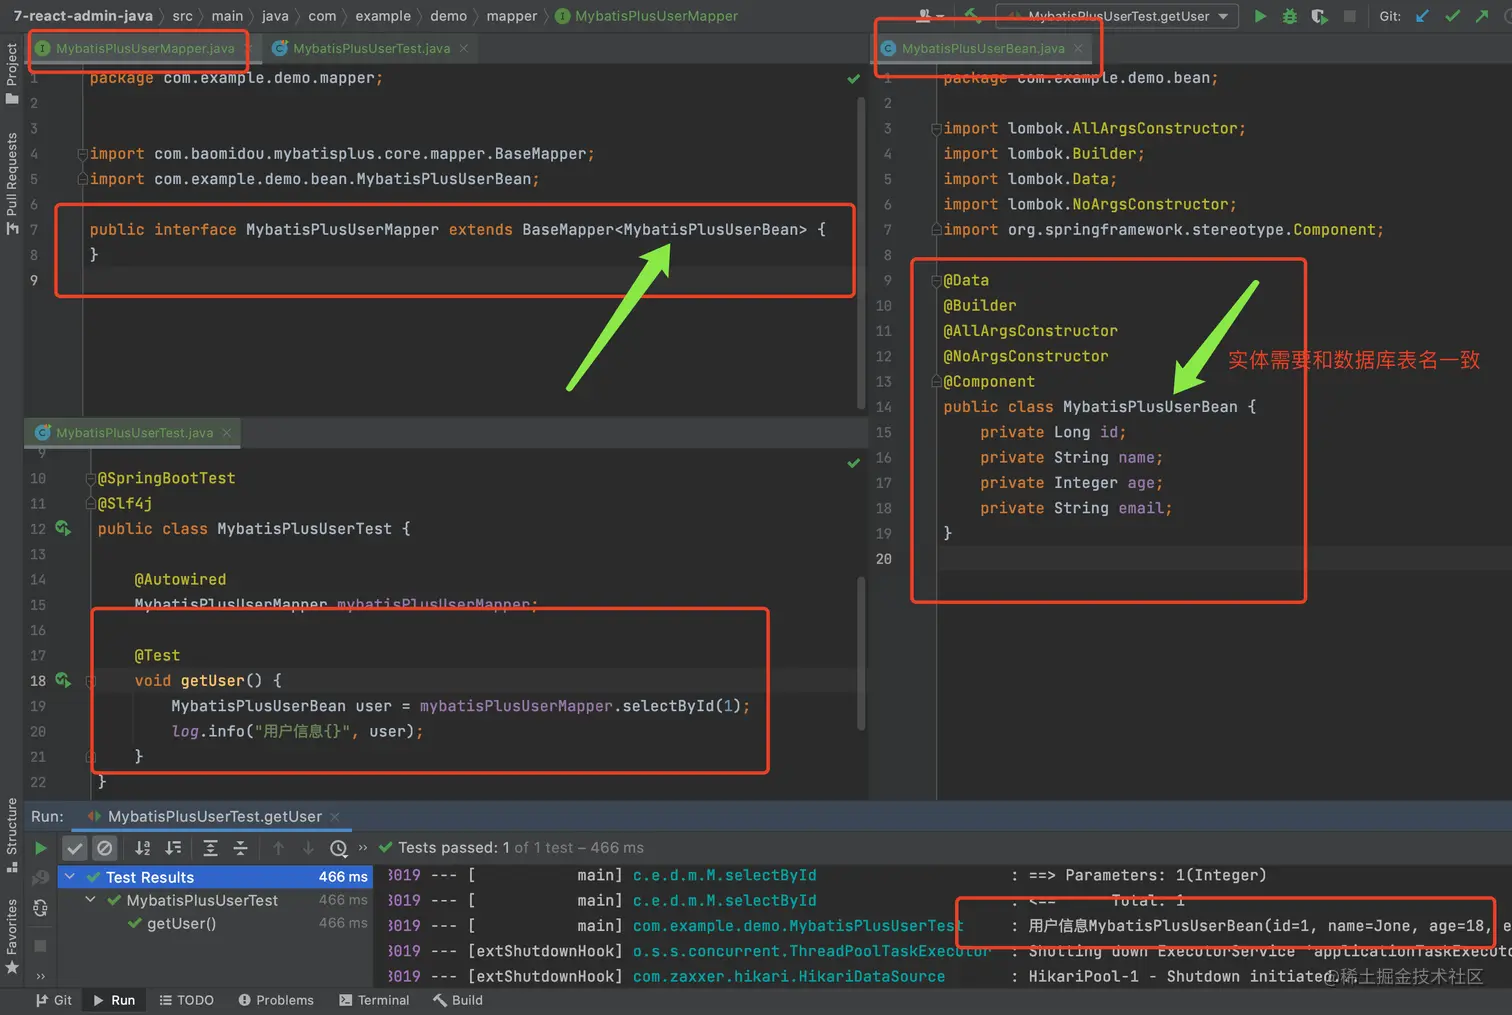The width and height of the screenshot is (1512, 1015).
Task: Go to previous failed test arrow
Action: click(279, 848)
